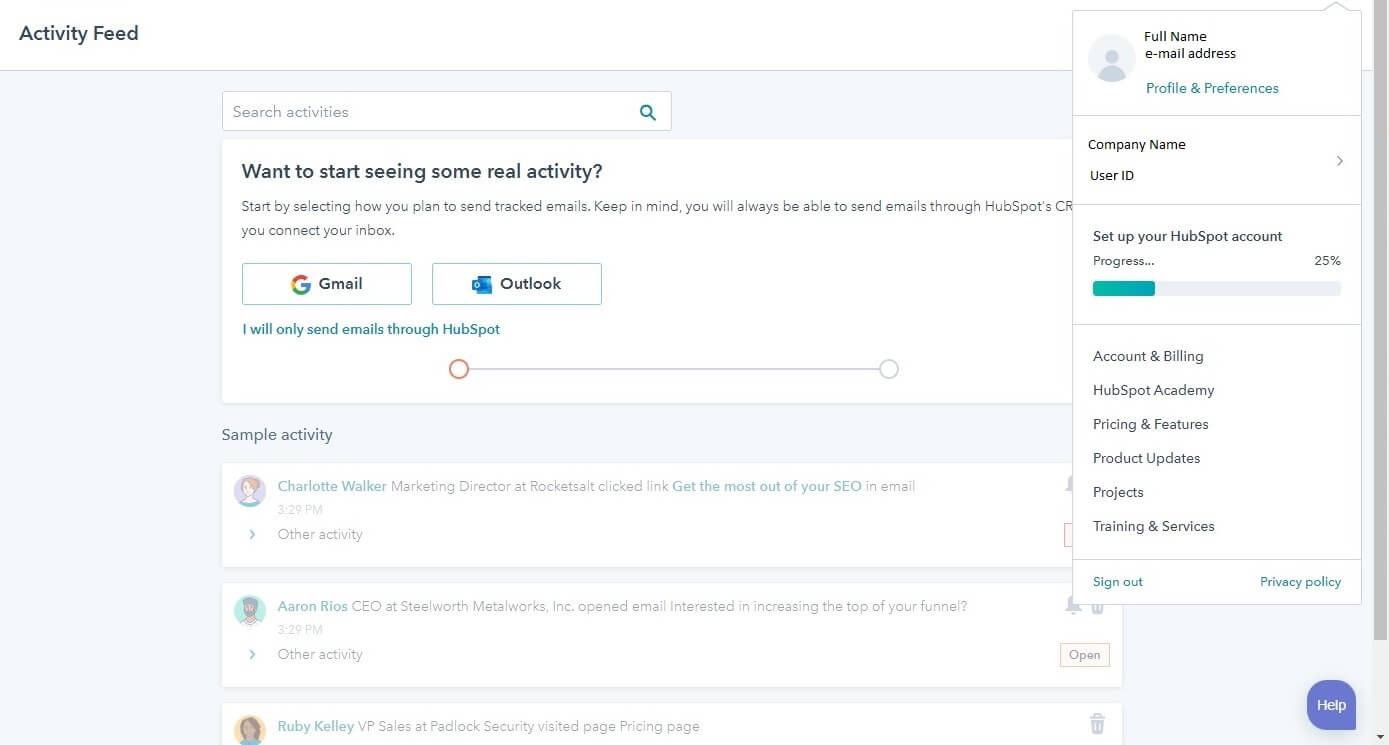Open the Company Name submenu arrow
This screenshot has height=745, width=1389.
pyautogui.click(x=1340, y=159)
